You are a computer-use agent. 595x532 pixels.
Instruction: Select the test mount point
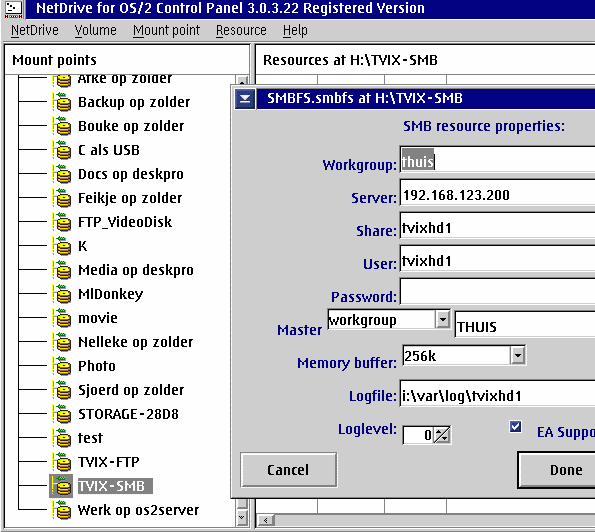(90, 438)
